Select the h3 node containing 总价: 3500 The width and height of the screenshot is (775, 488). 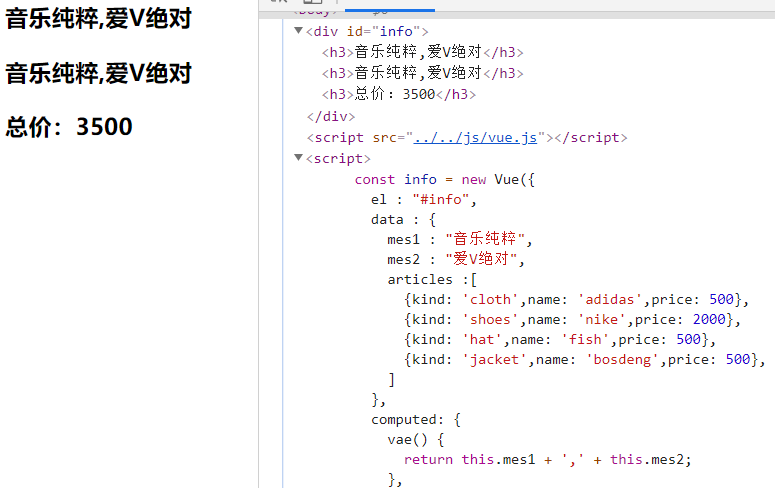[x=399, y=94]
